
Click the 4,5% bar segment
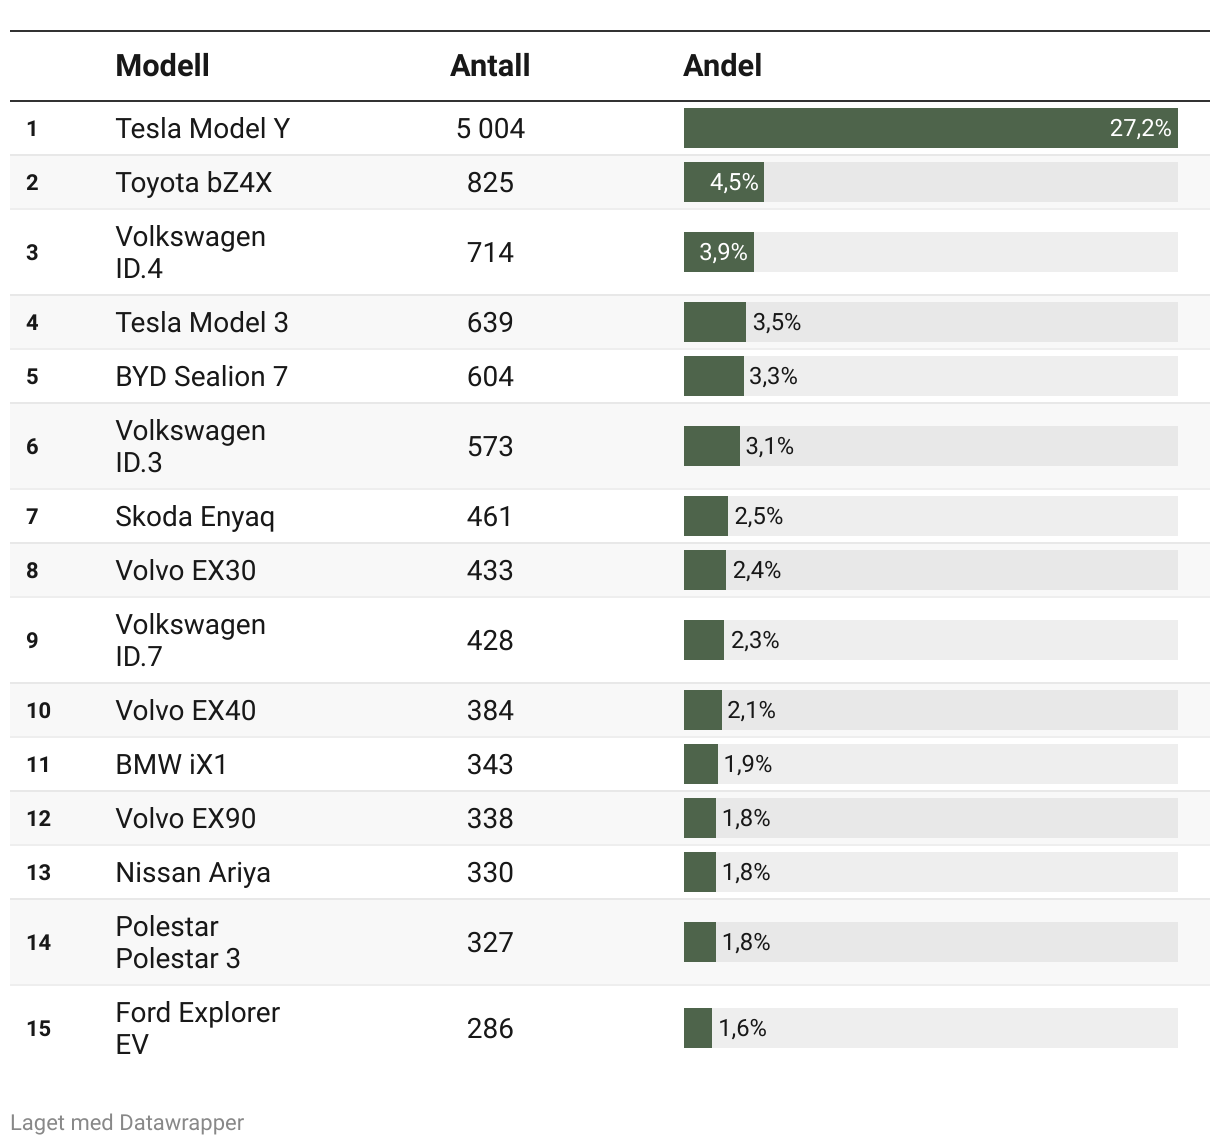724,183
